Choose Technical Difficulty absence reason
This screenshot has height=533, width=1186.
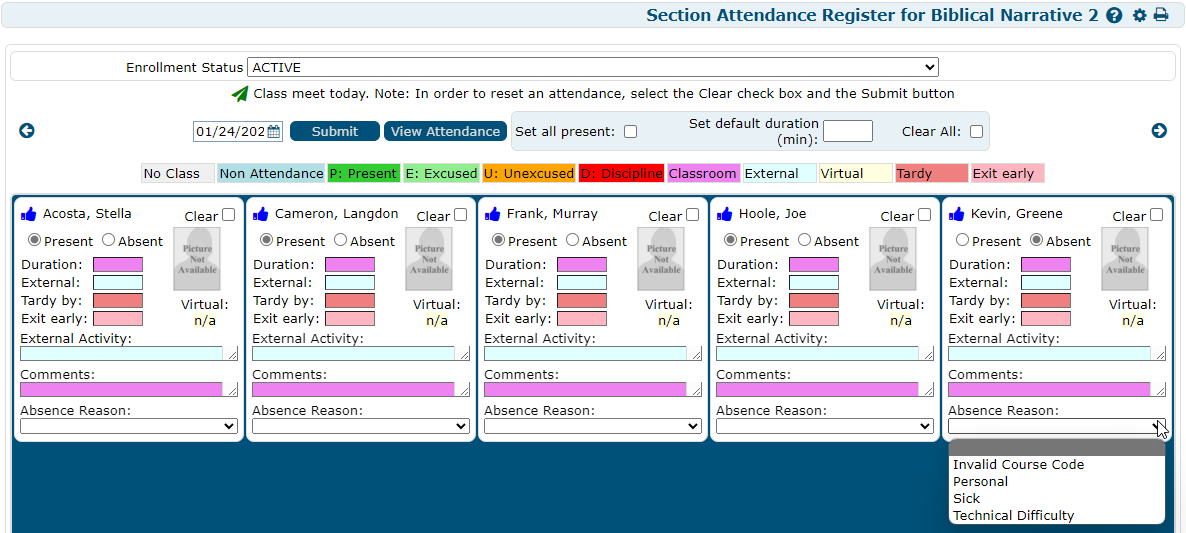[x=1013, y=516]
